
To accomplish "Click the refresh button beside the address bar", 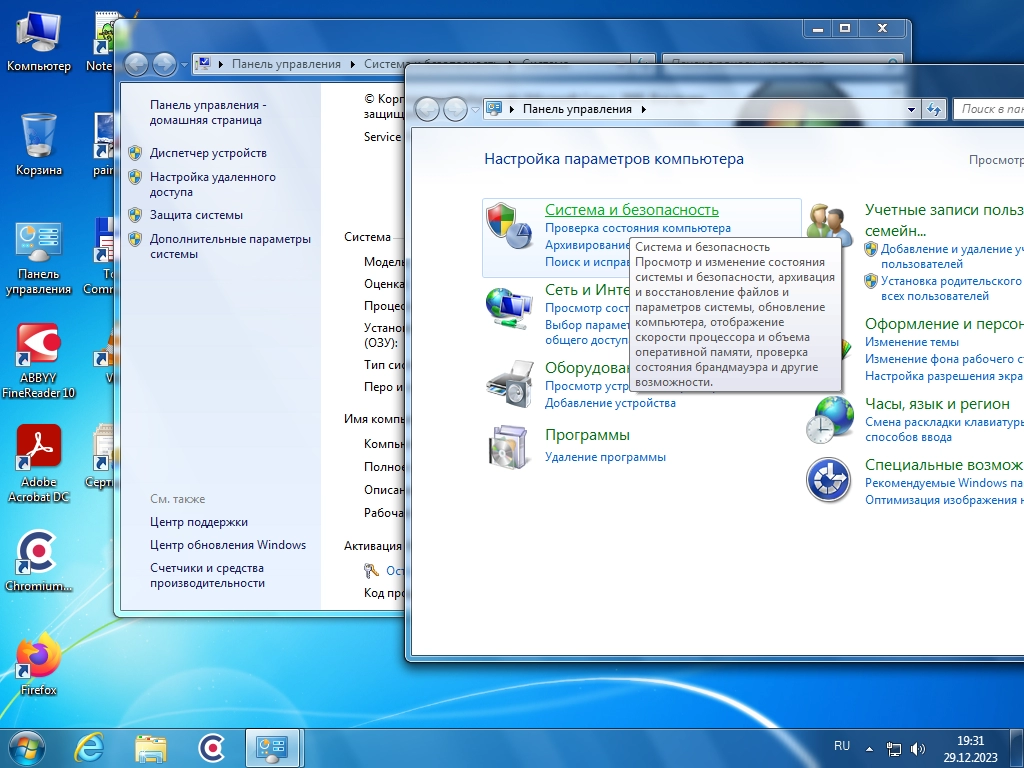I will [x=934, y=109].
